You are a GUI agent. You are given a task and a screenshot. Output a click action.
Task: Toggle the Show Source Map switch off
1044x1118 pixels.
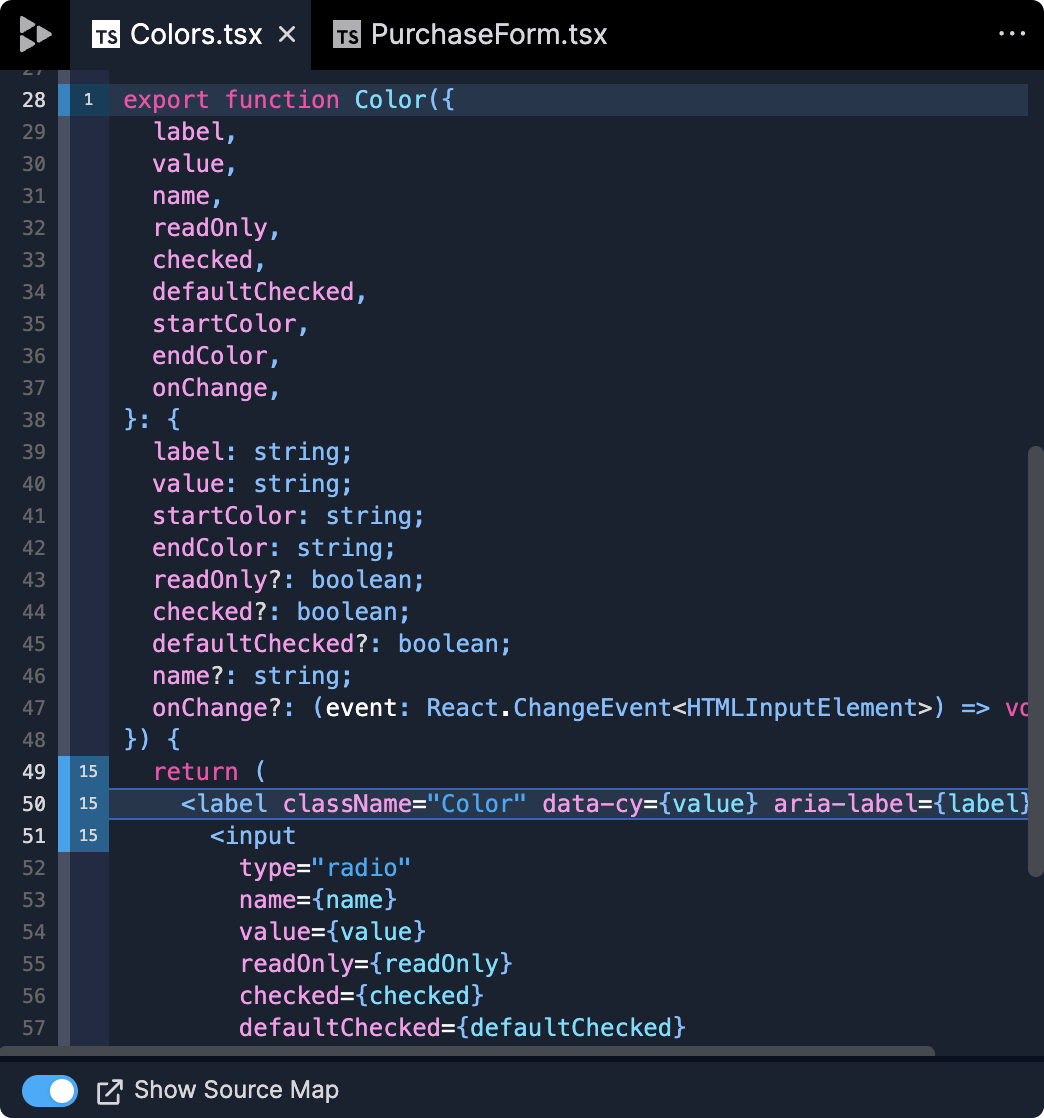tap(50, 1091)
